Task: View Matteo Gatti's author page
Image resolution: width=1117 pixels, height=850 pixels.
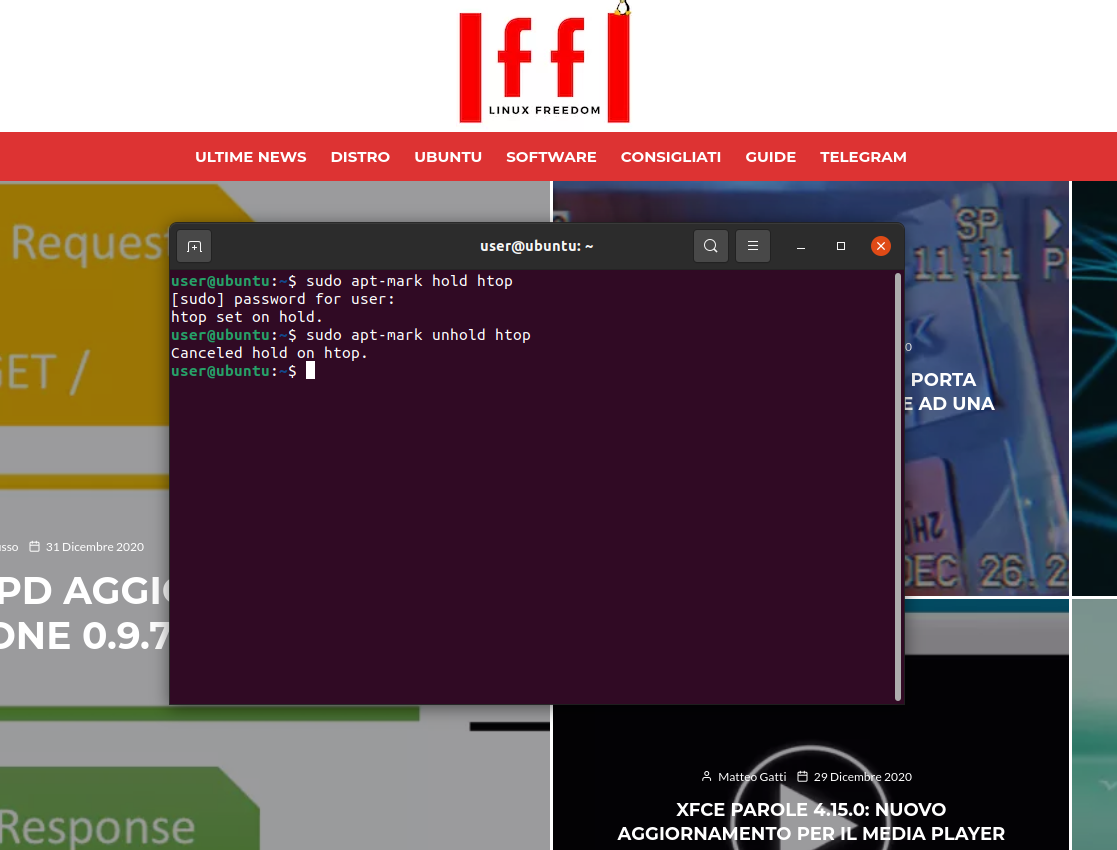Action: [752, 776]
